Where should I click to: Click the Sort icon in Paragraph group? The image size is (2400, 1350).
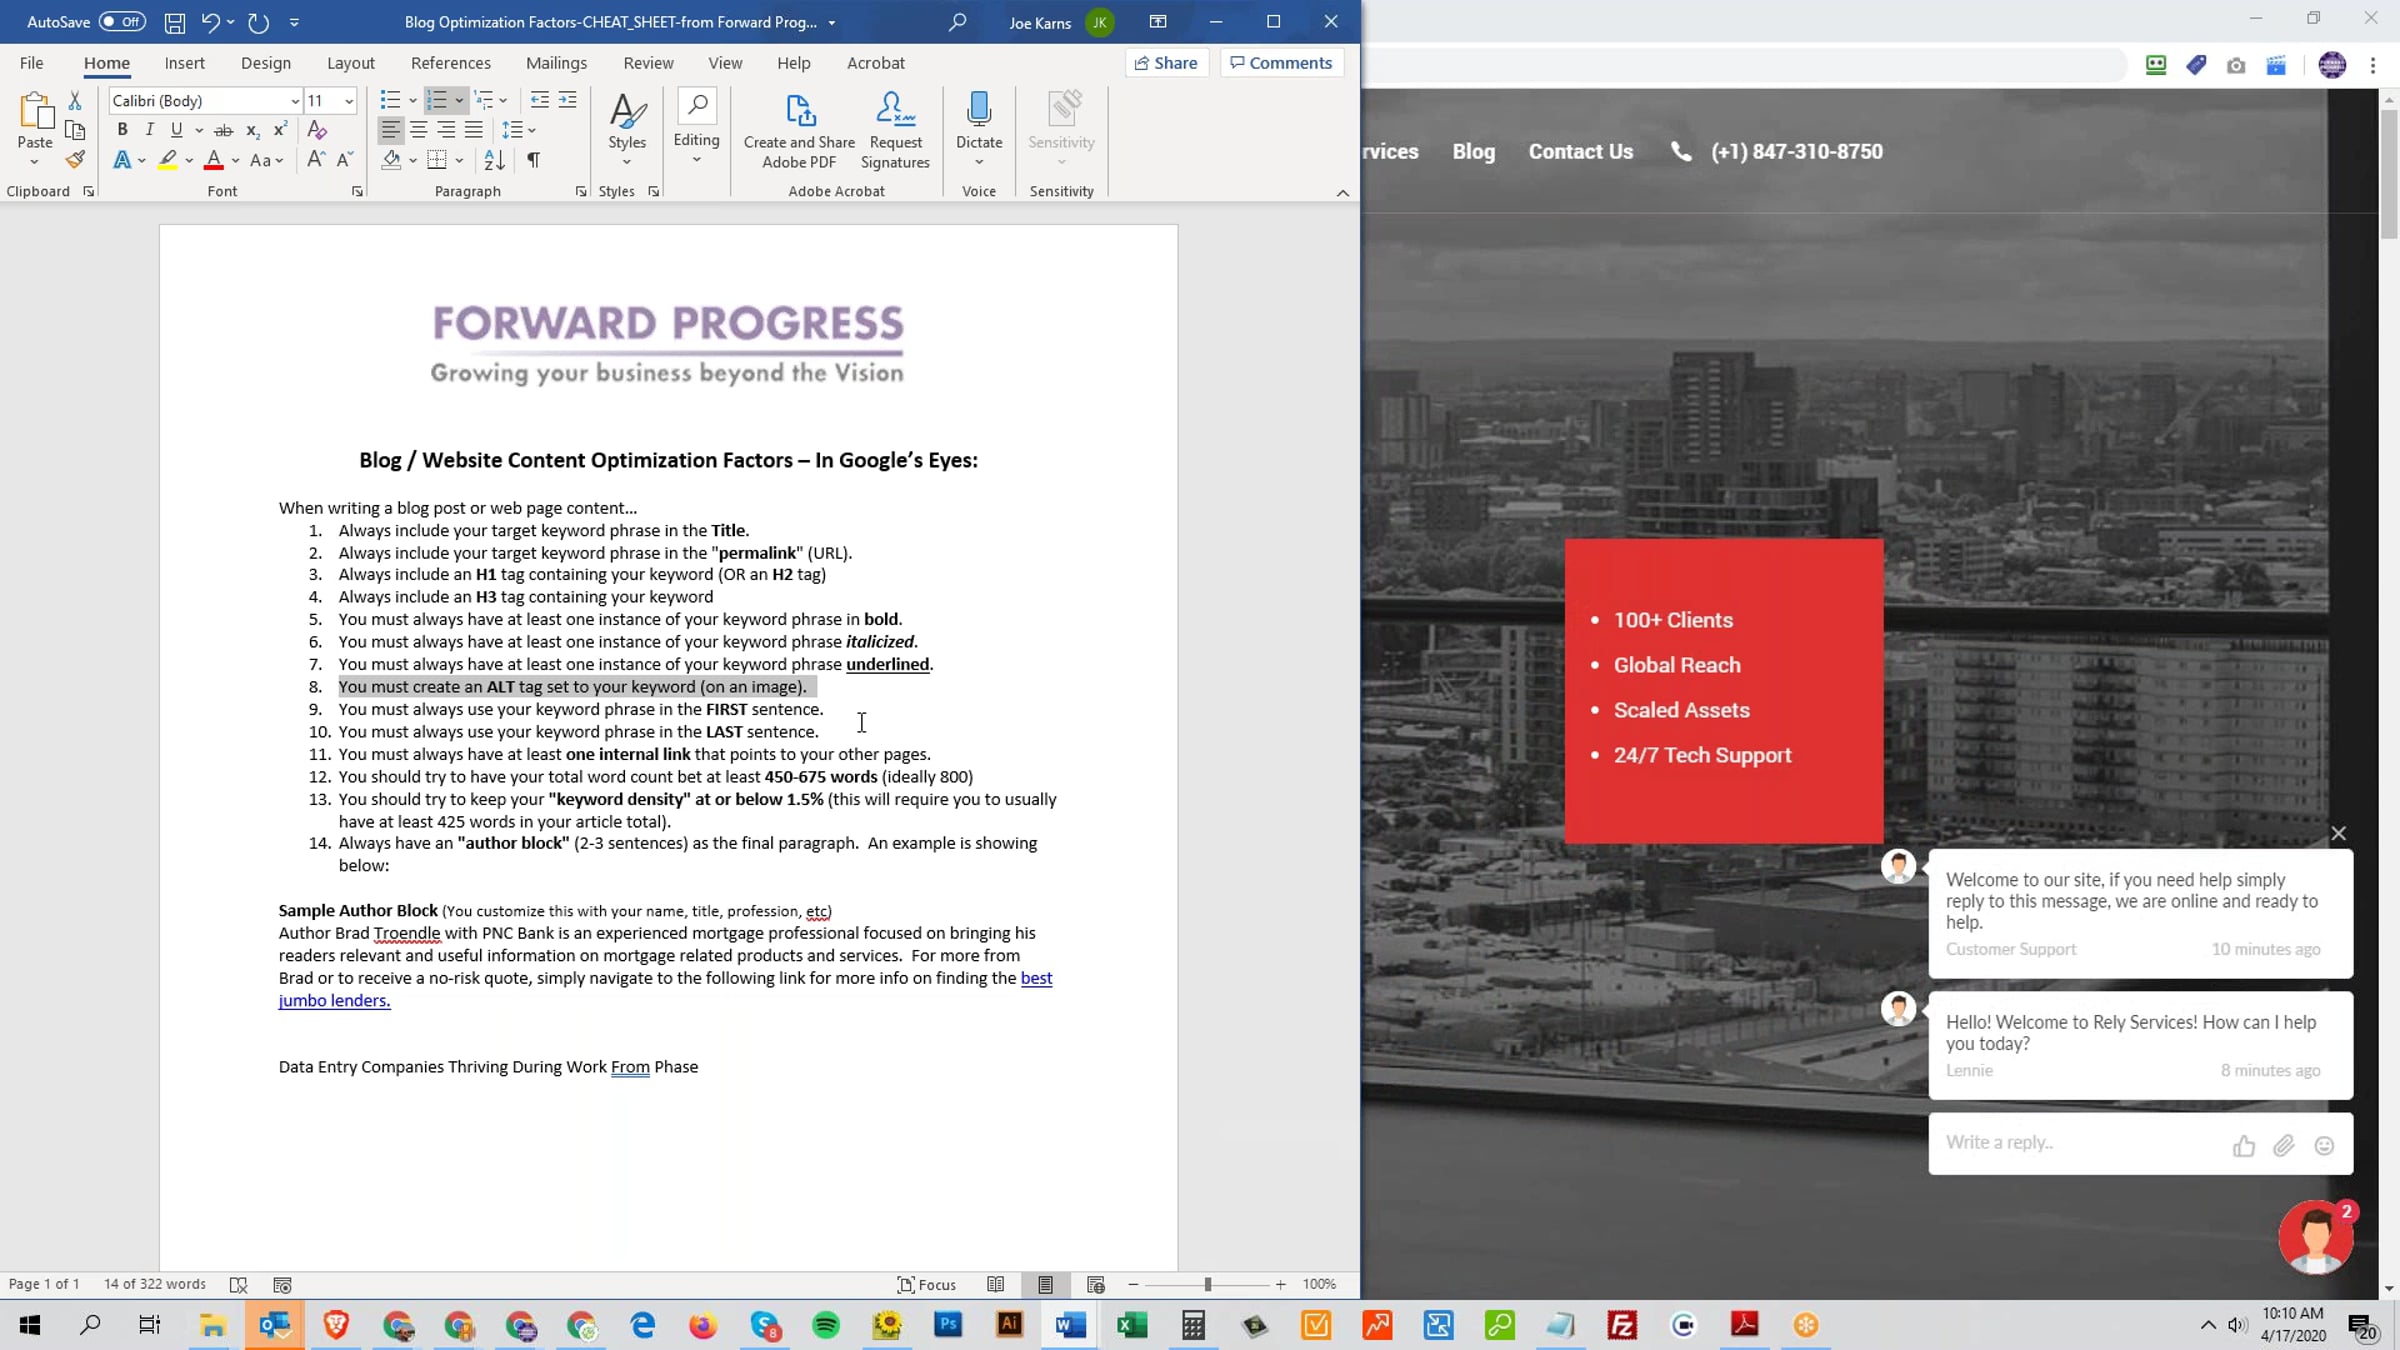pyautogui.click(x=494, y=160)
